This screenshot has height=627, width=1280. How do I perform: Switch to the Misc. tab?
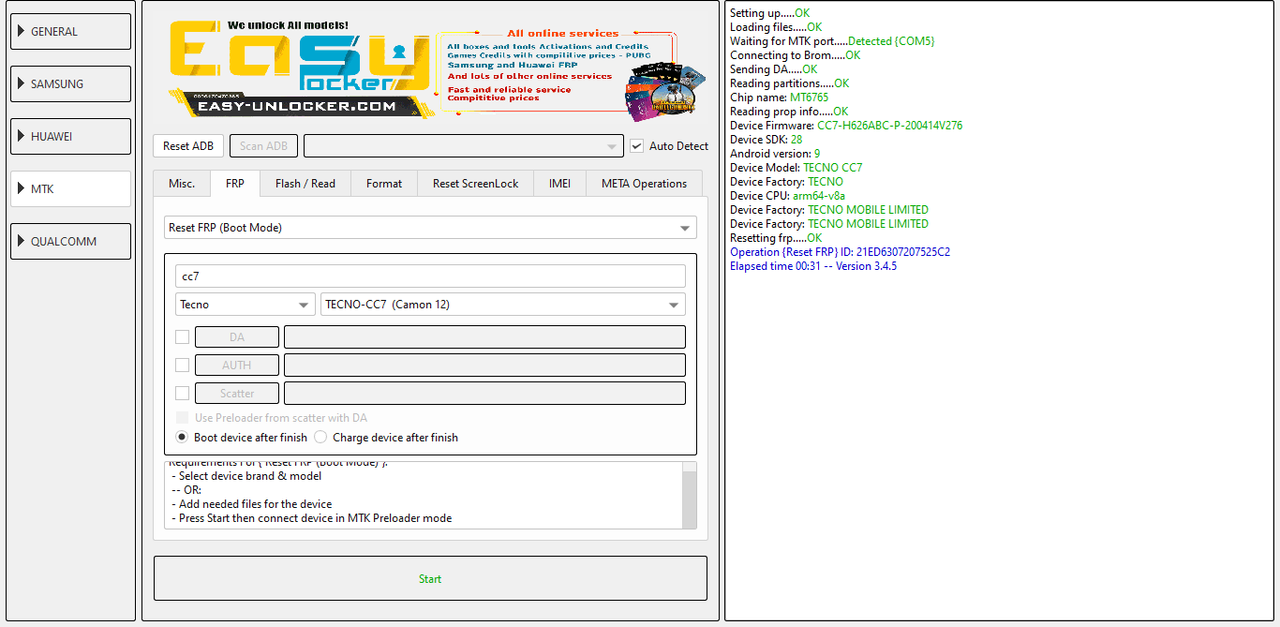[182, 183]
